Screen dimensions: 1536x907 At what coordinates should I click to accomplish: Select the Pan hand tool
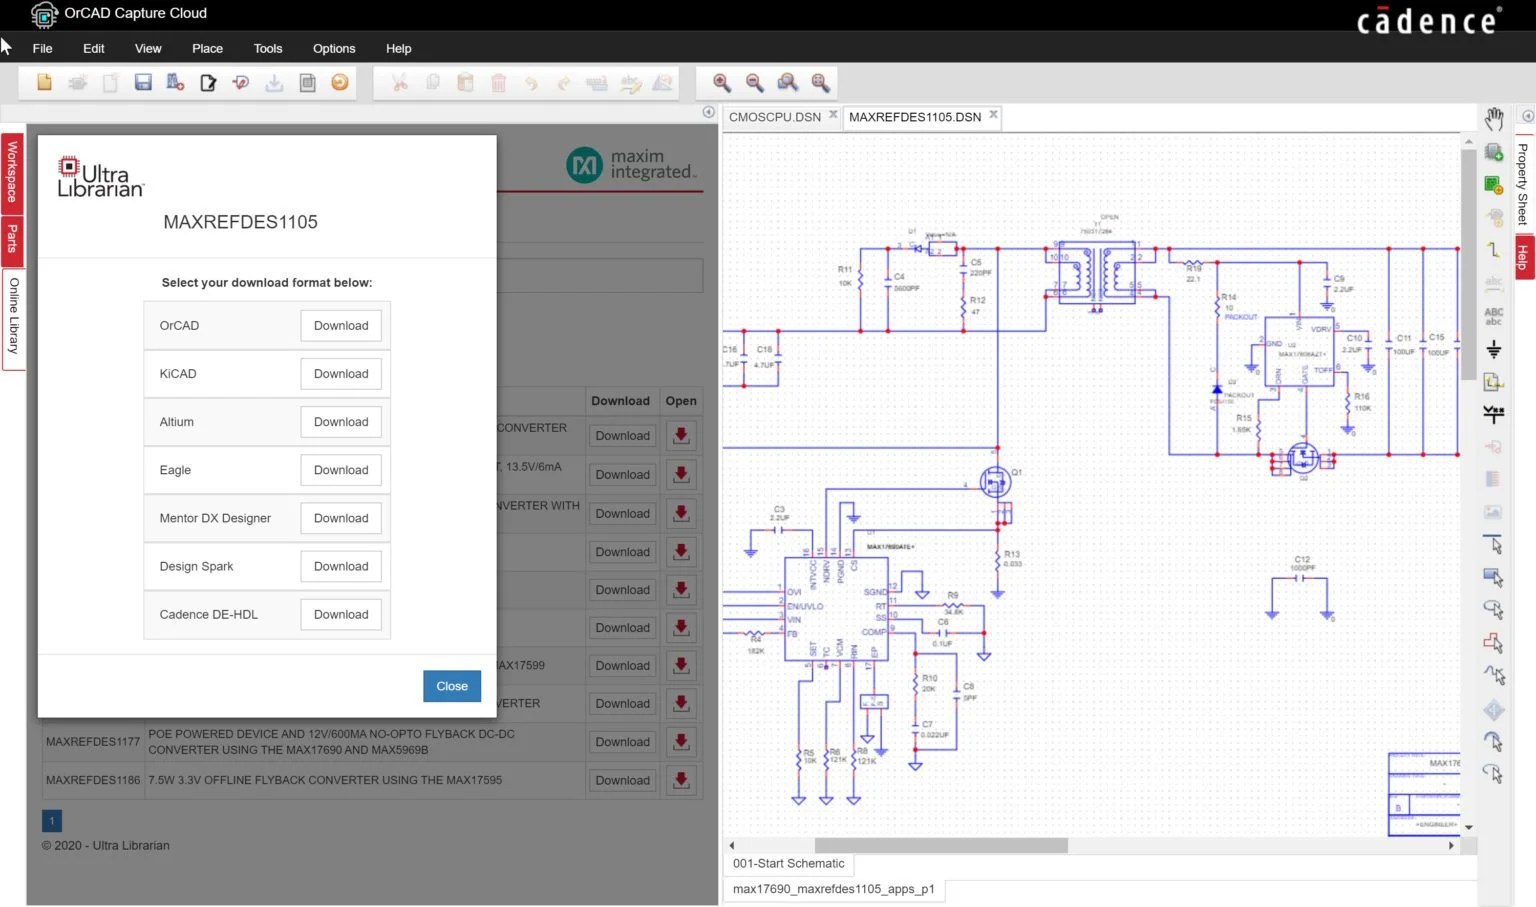[x=1494, y=119]
